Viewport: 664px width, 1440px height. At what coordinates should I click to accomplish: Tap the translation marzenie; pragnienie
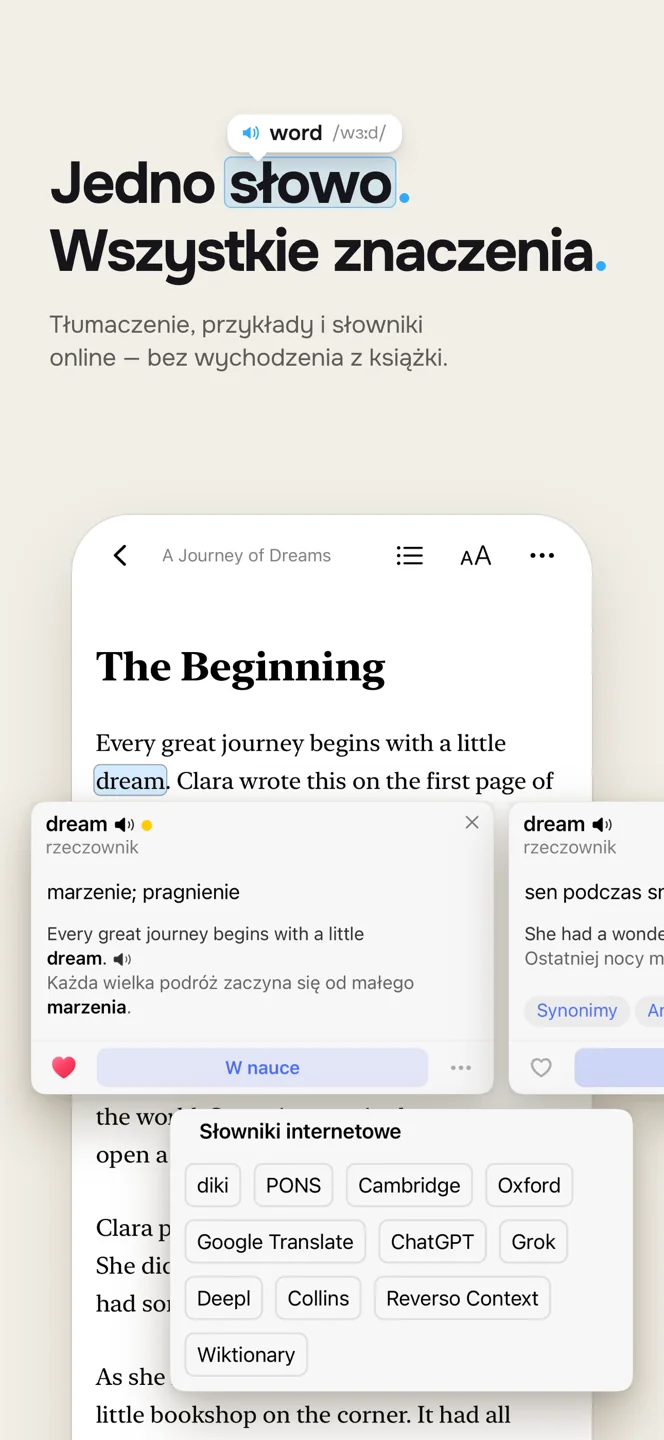pyautogui.click(x=143, y=892)
